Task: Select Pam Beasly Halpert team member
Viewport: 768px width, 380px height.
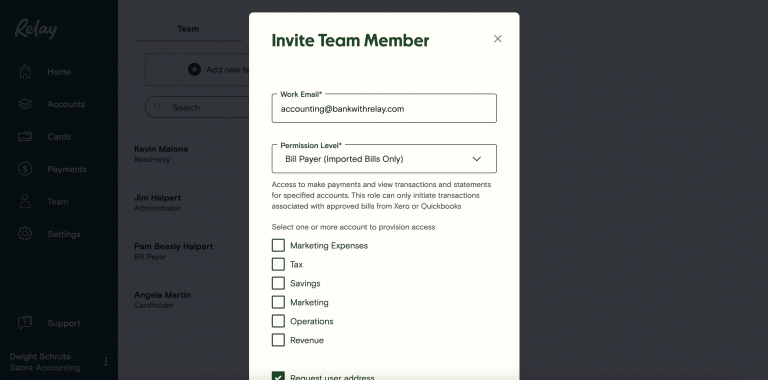Action: (x=174, y=246)
